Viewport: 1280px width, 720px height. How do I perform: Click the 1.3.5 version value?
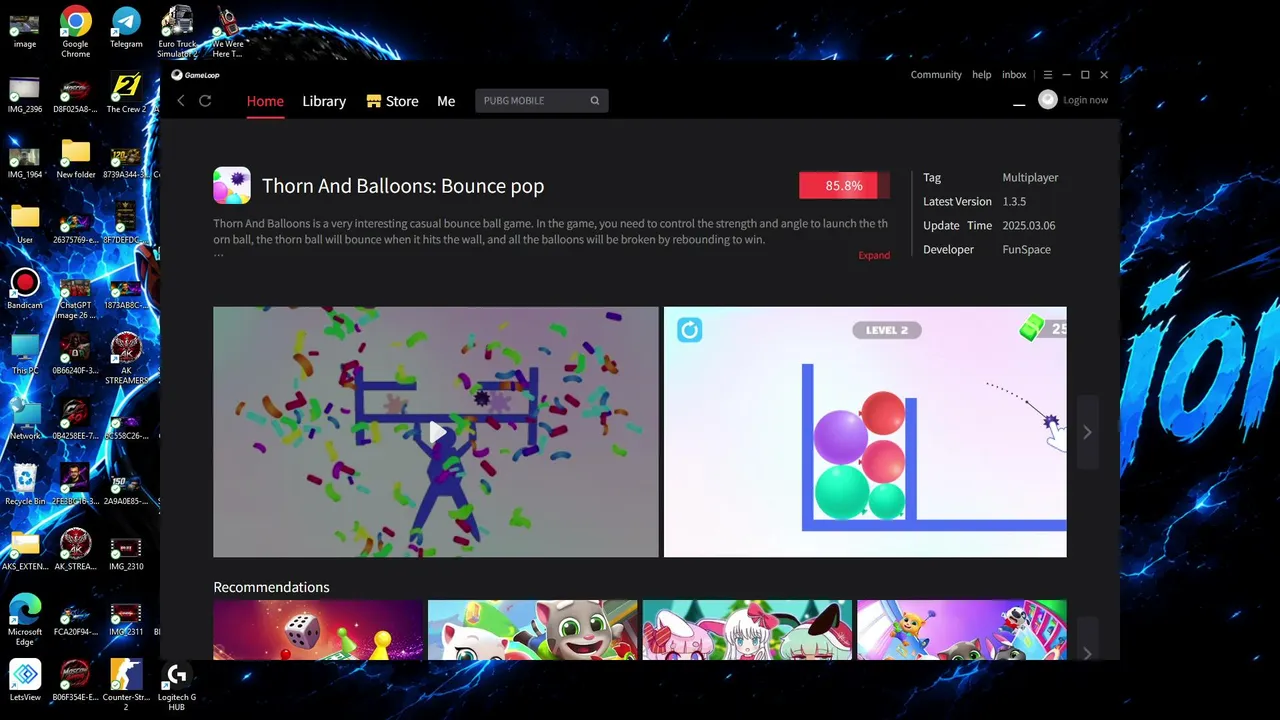(x=1014, y=201)
